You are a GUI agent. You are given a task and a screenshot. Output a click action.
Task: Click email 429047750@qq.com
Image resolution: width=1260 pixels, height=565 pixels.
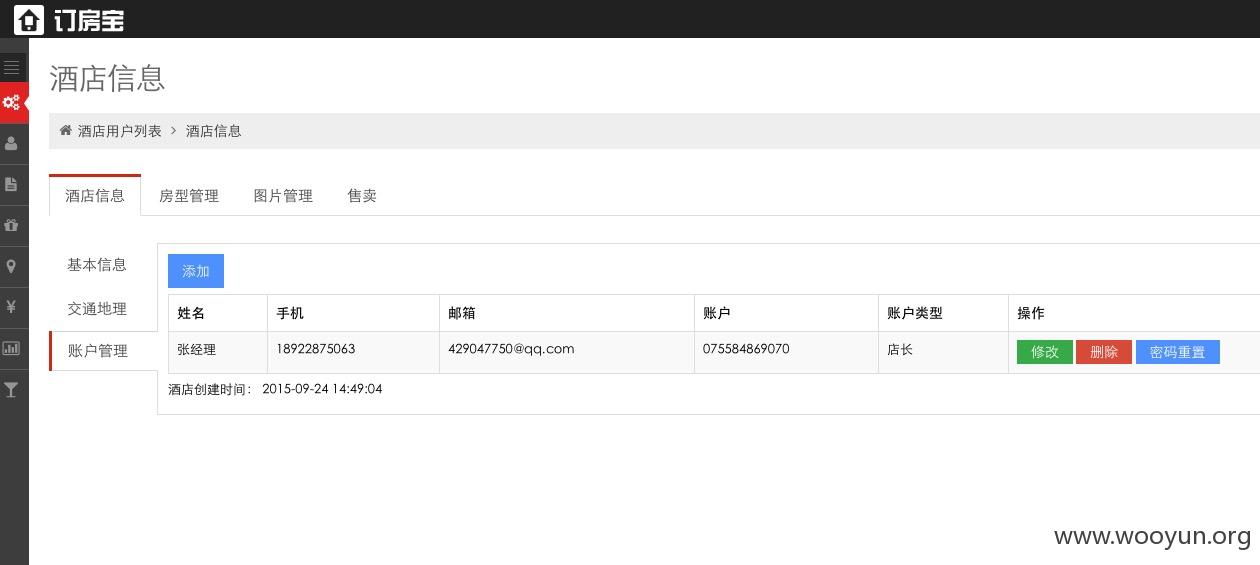(x=511, y=349)
